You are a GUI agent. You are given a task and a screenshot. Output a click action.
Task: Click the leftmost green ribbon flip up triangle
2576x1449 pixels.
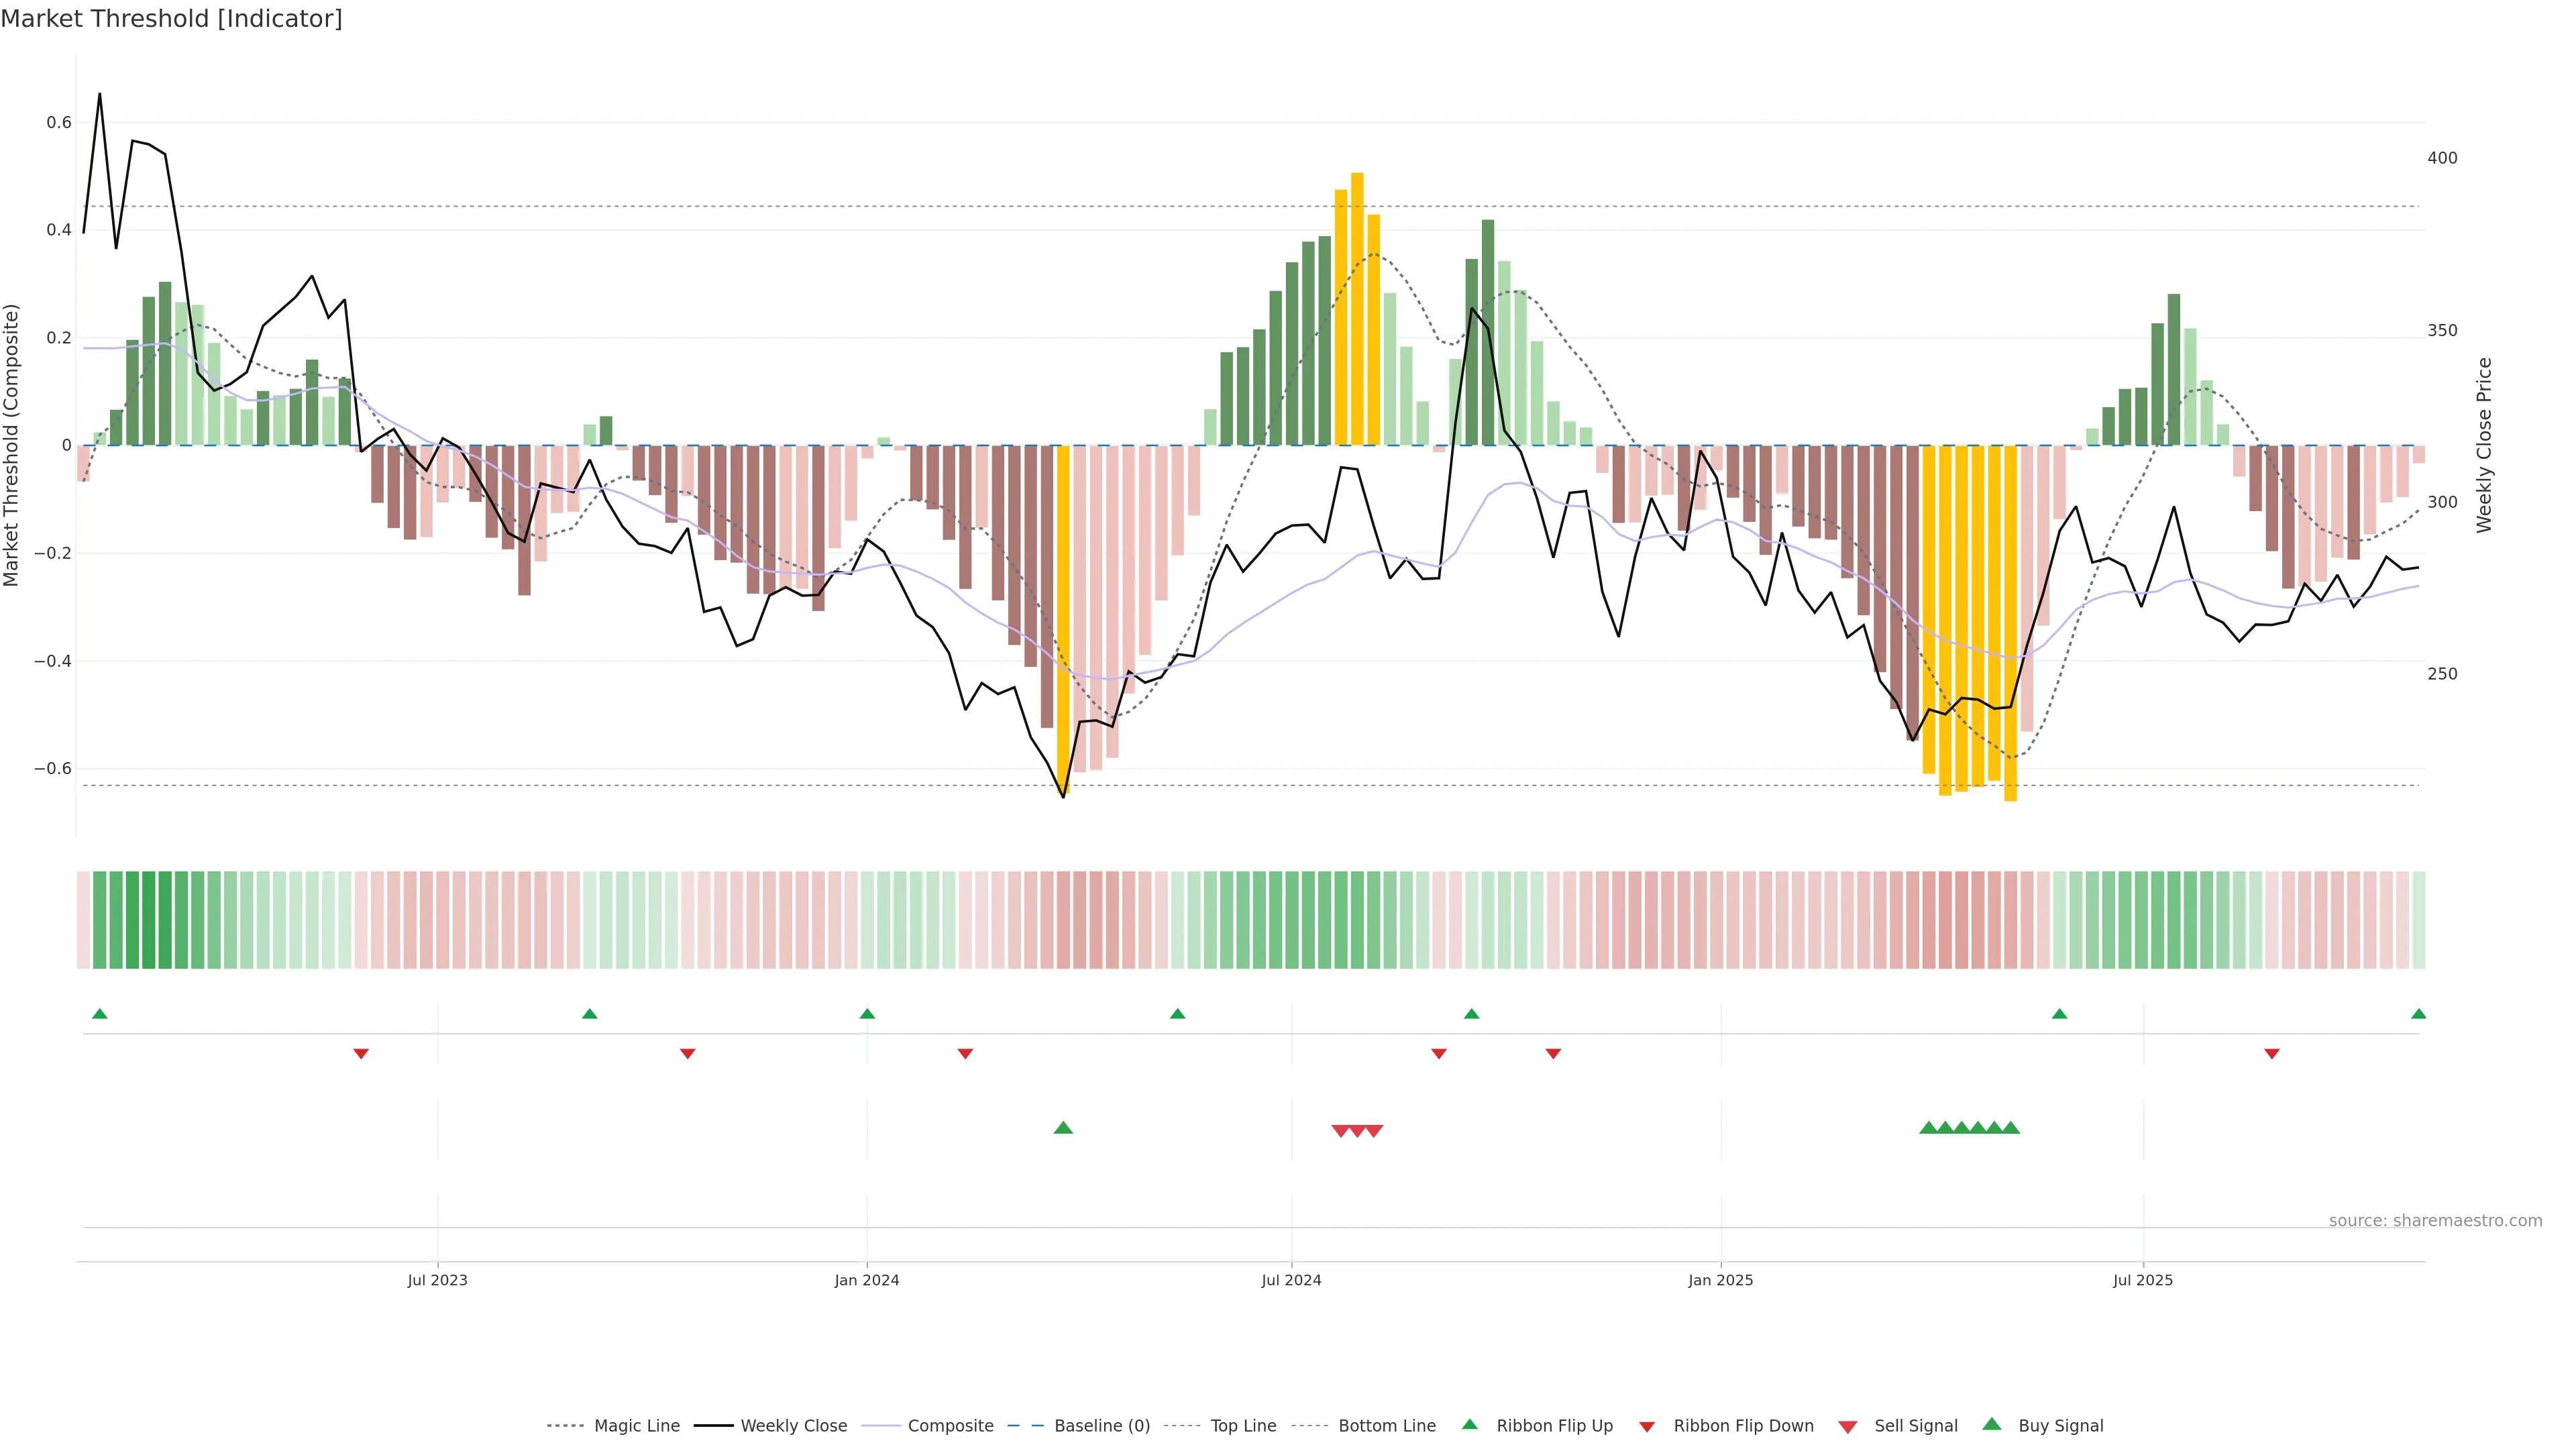point(99,1014)
